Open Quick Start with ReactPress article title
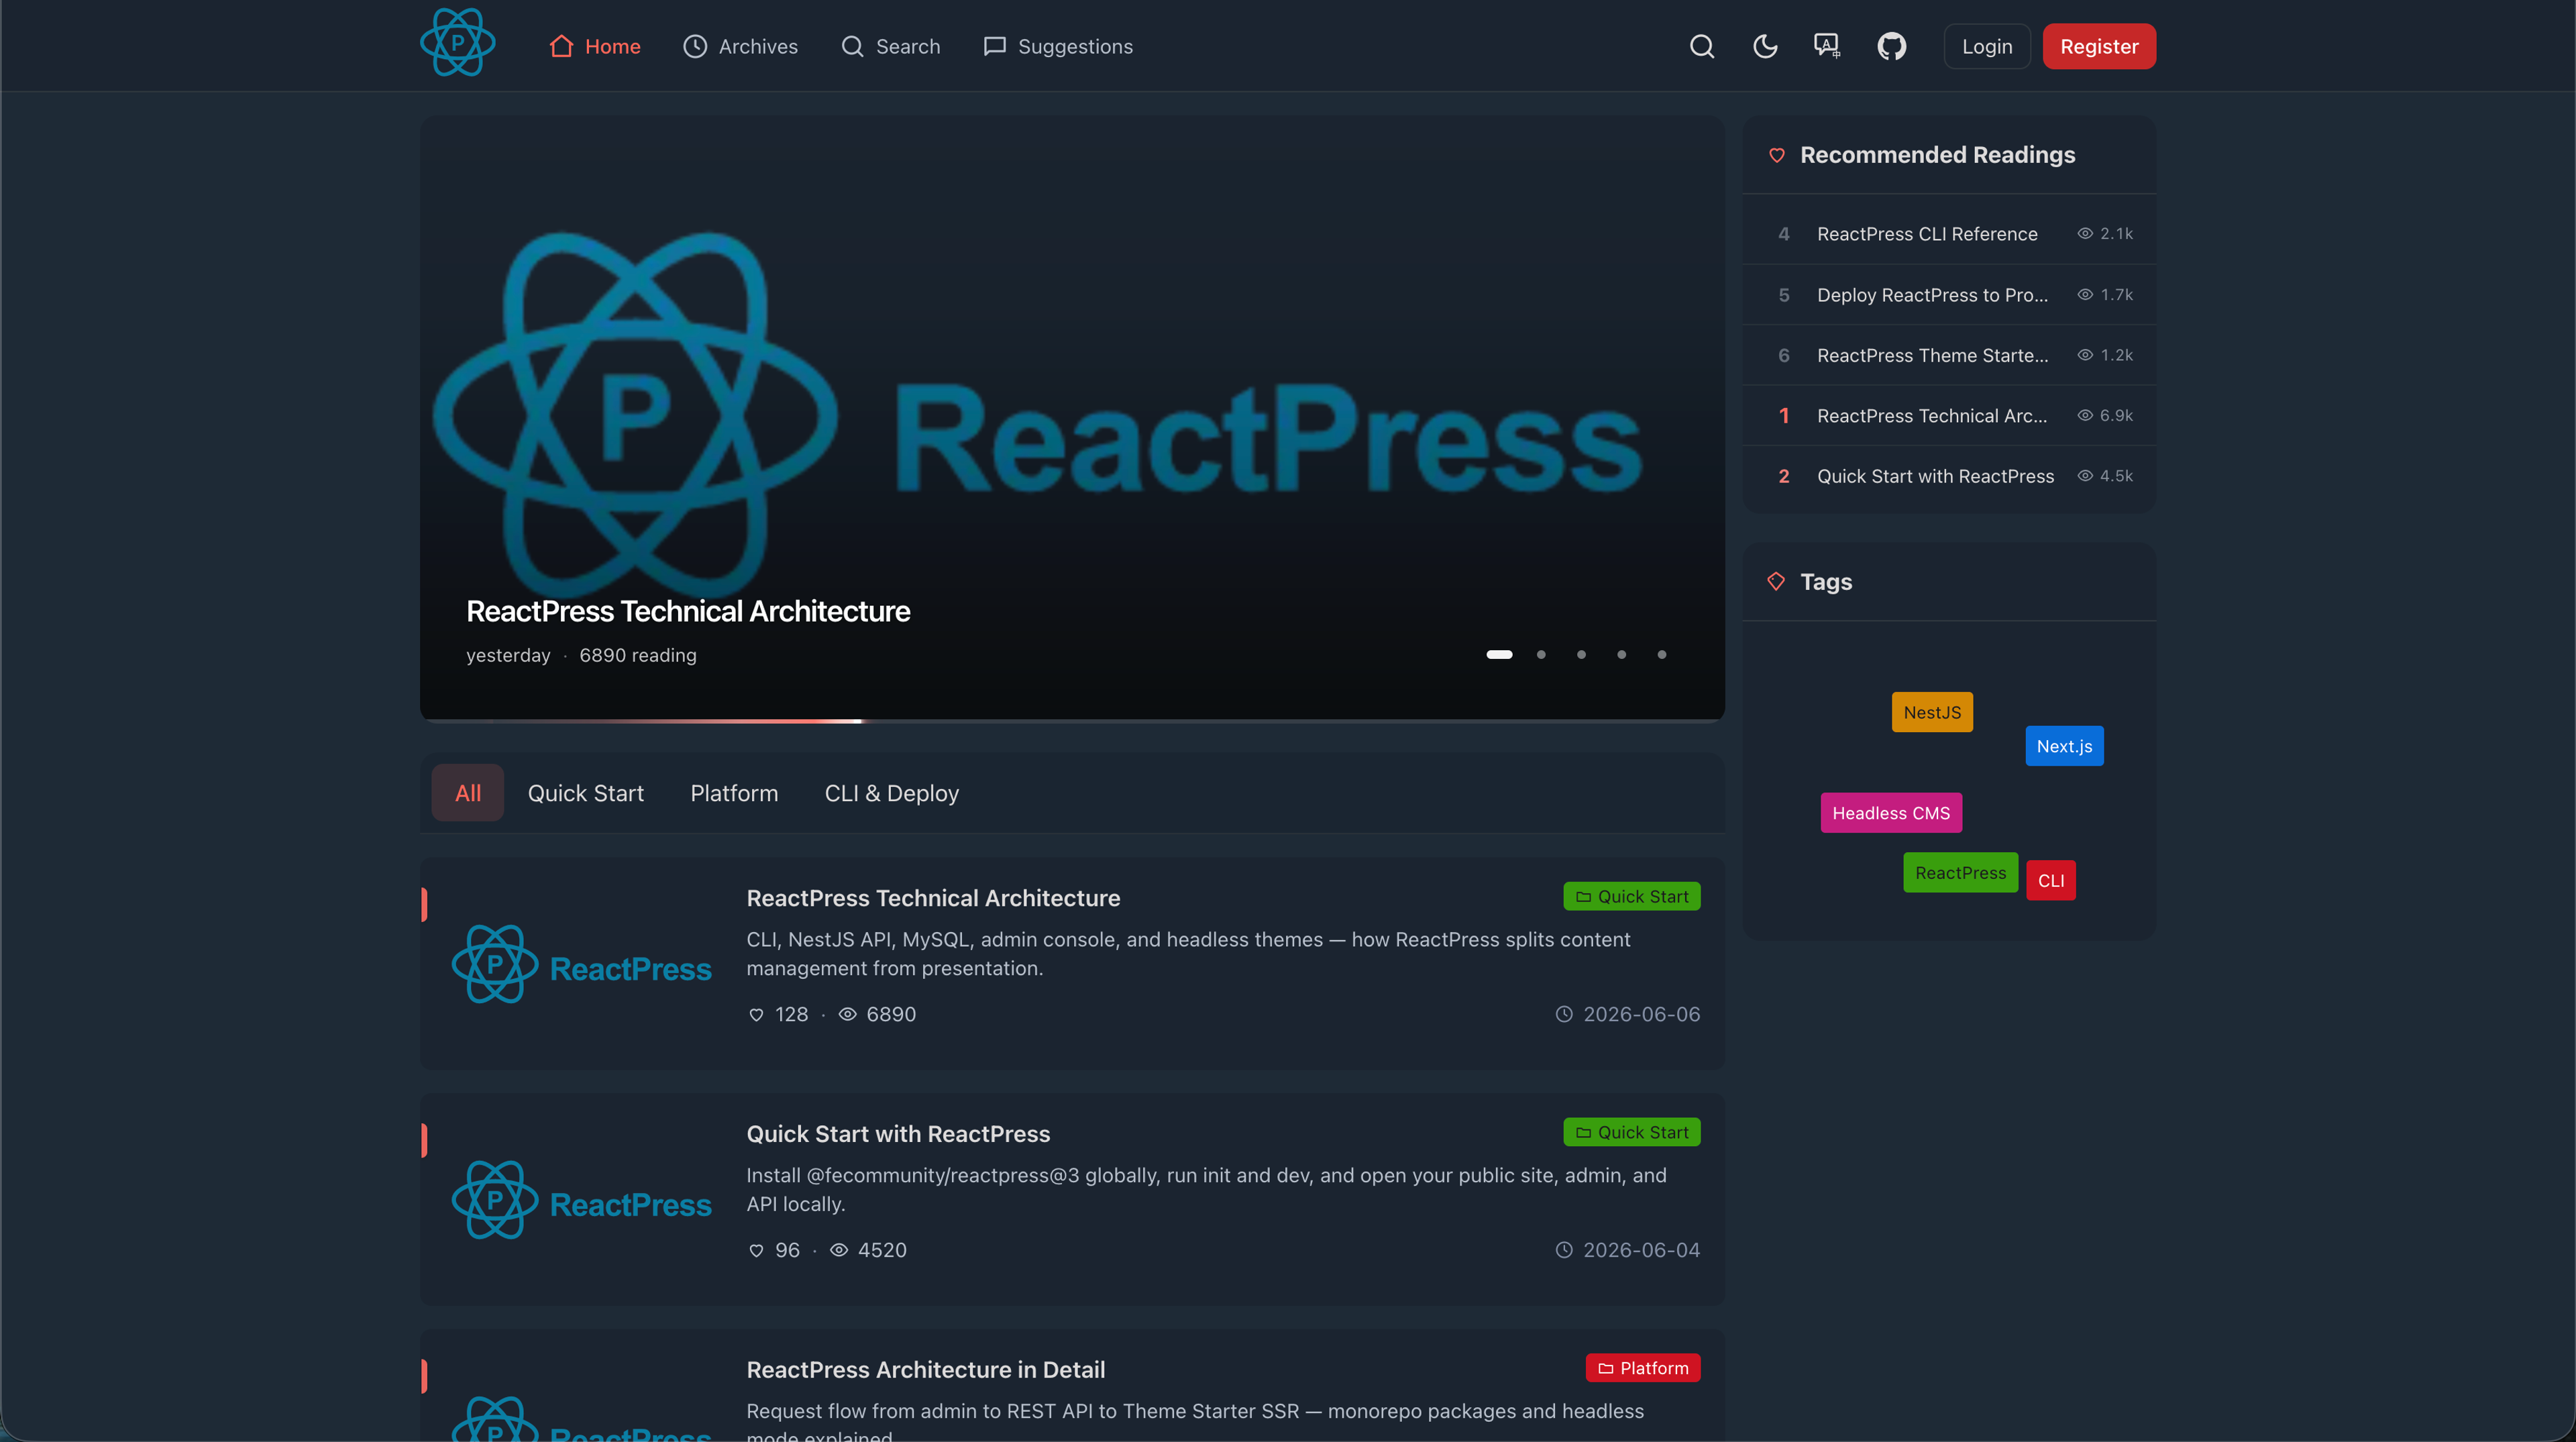The image size is (2576, 1442). pos(898,1134)
